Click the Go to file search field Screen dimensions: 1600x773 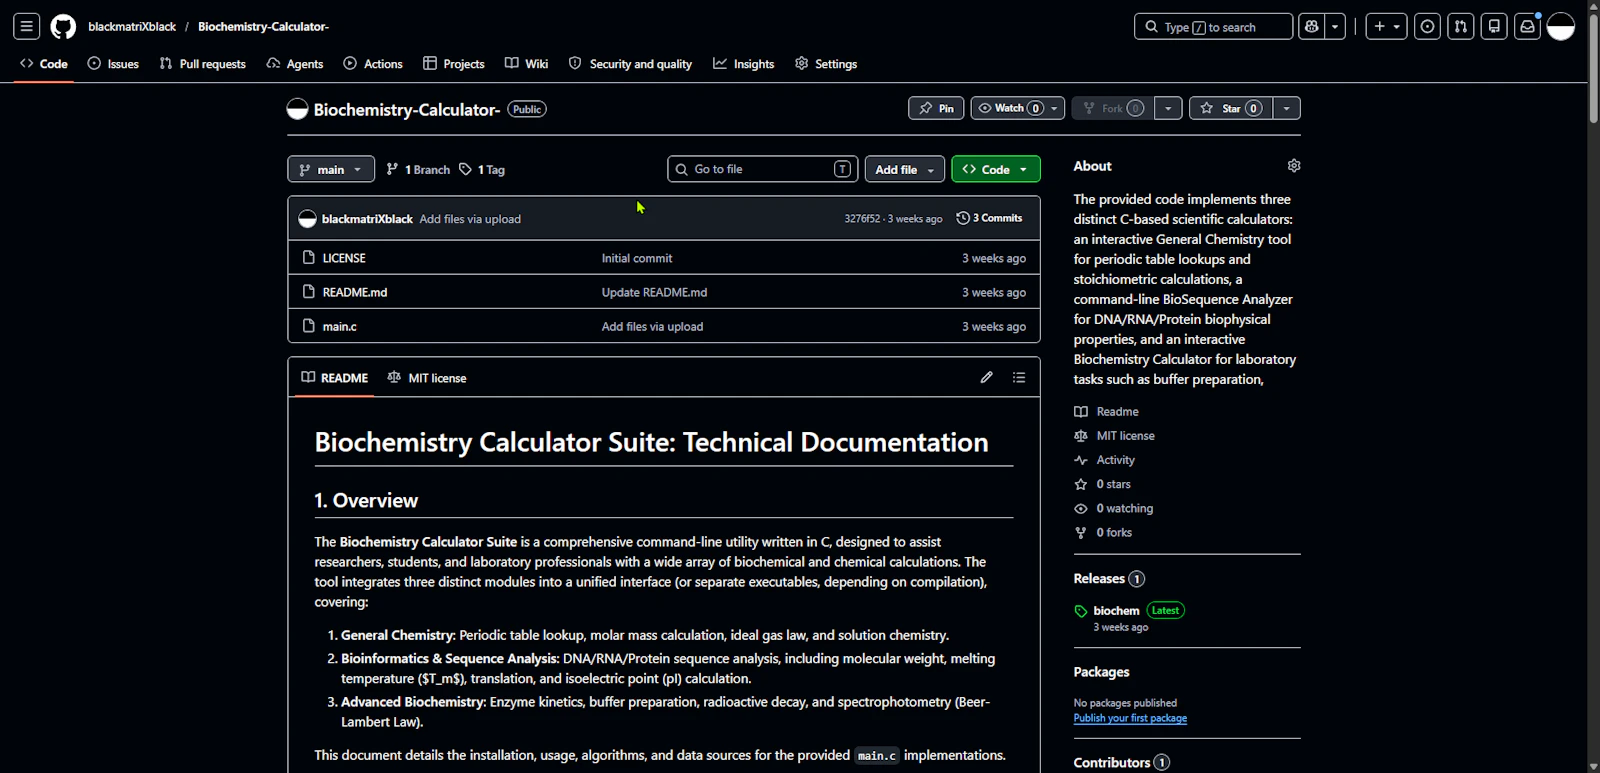click(x=762, y=169)
